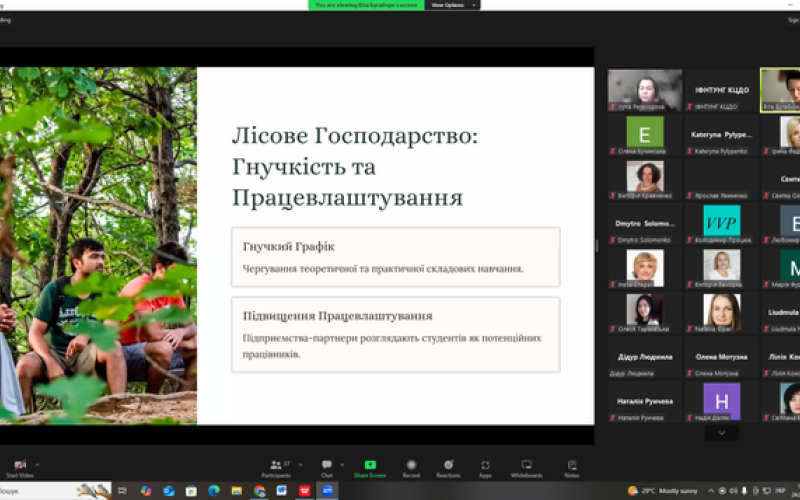Click the Zoom icon on the taskbar
Viewport: 800px width, 500px height.
[328, 491]
